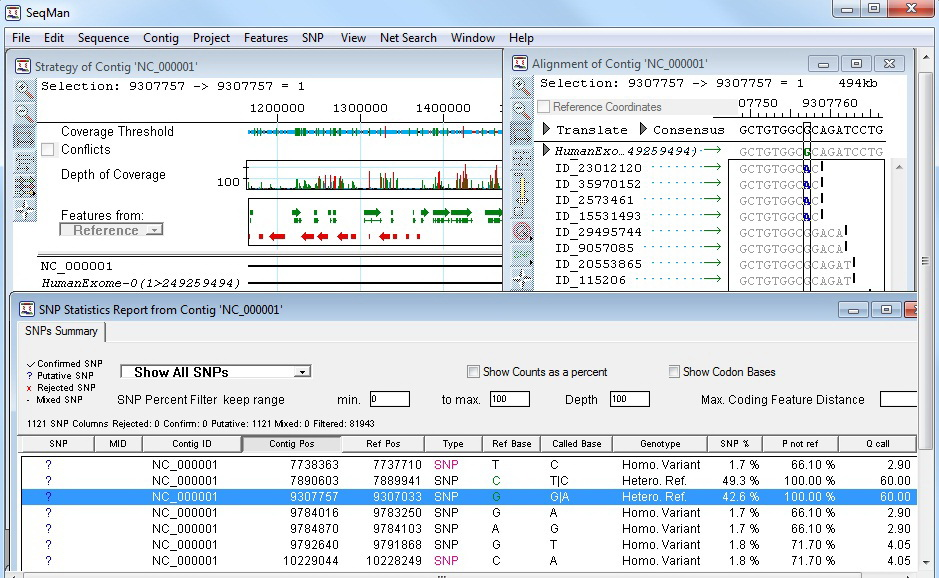Image resolution: width=939 pixels, height=578 pixels.
Task: Select the dotted arrows tool in Alignment toolbar
Action: click(522, 158)
